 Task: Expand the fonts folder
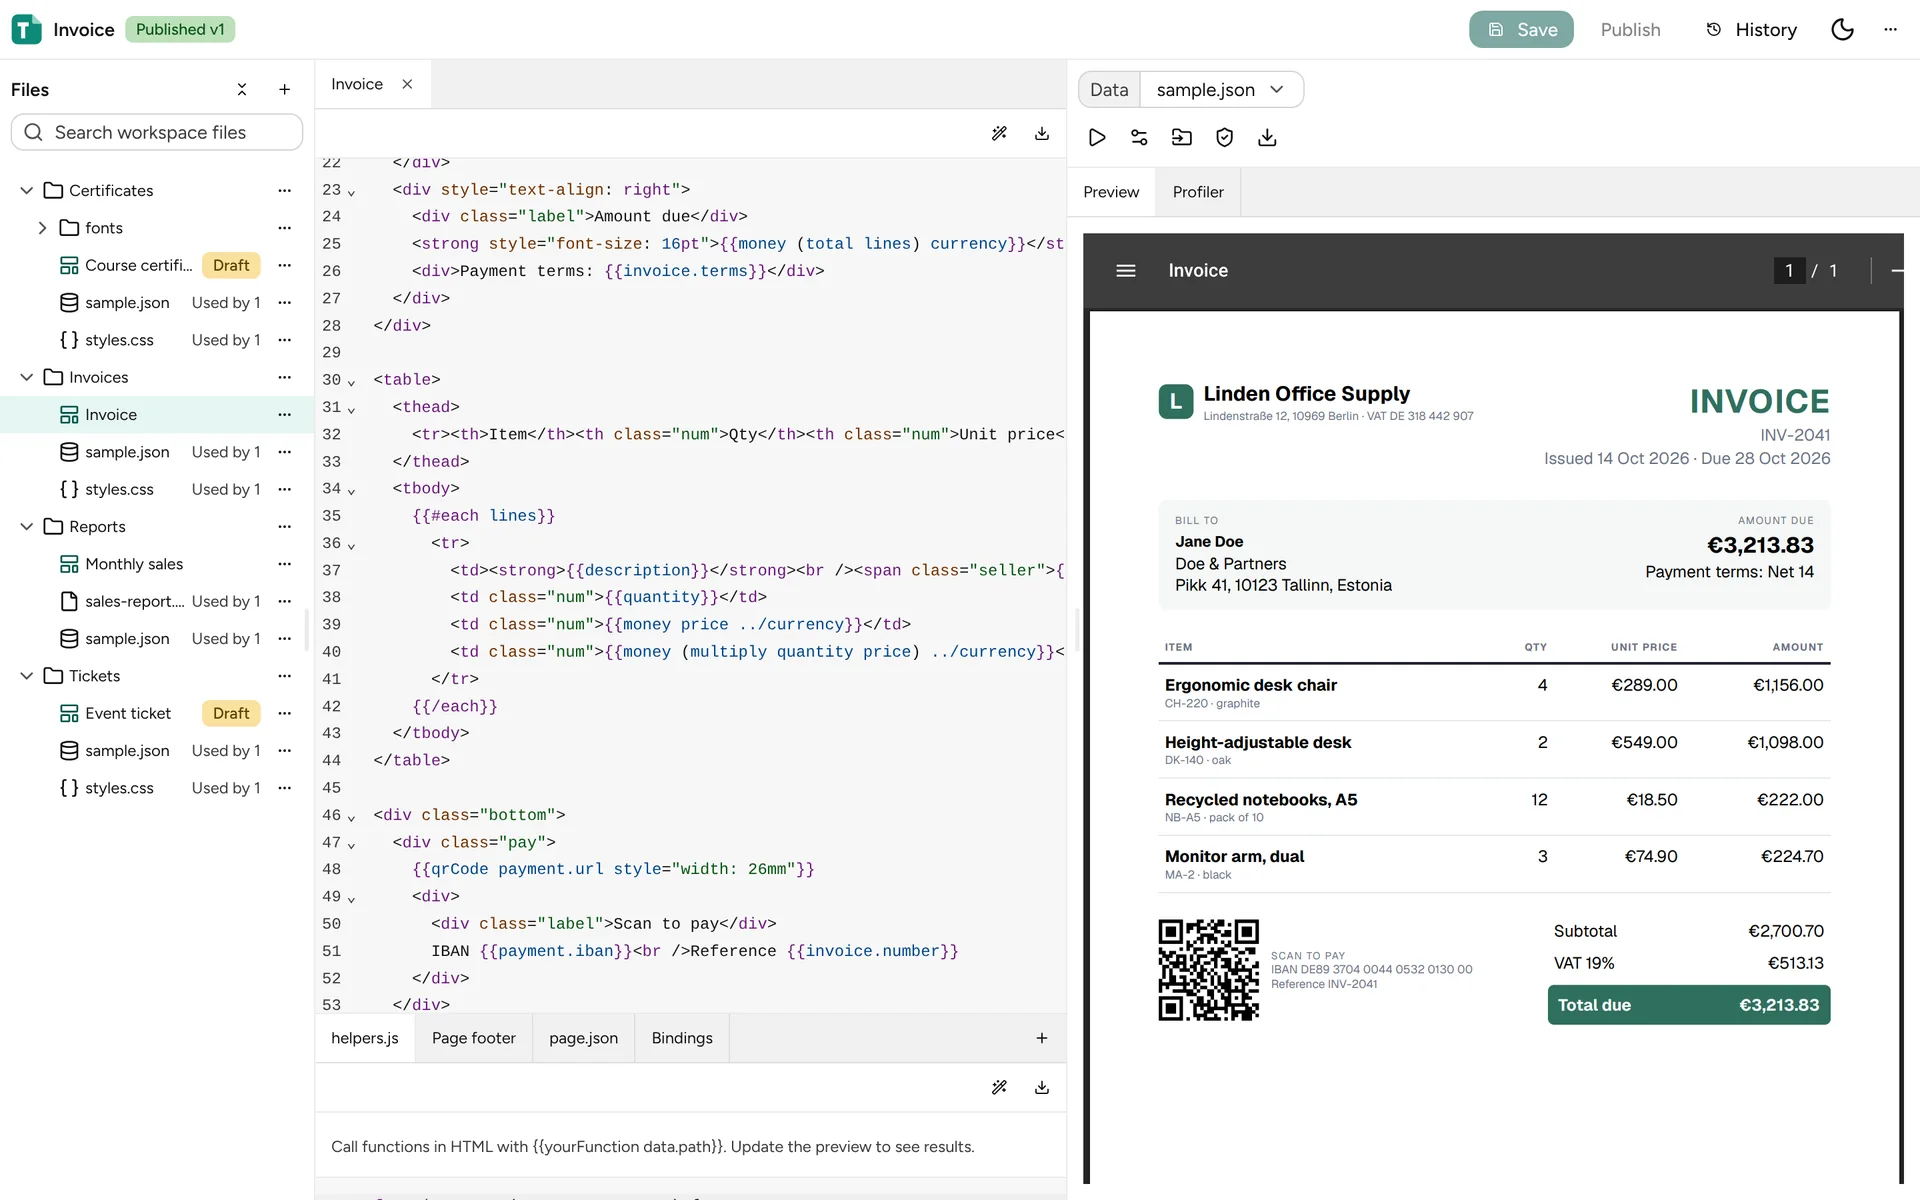[x=42, y=228]
